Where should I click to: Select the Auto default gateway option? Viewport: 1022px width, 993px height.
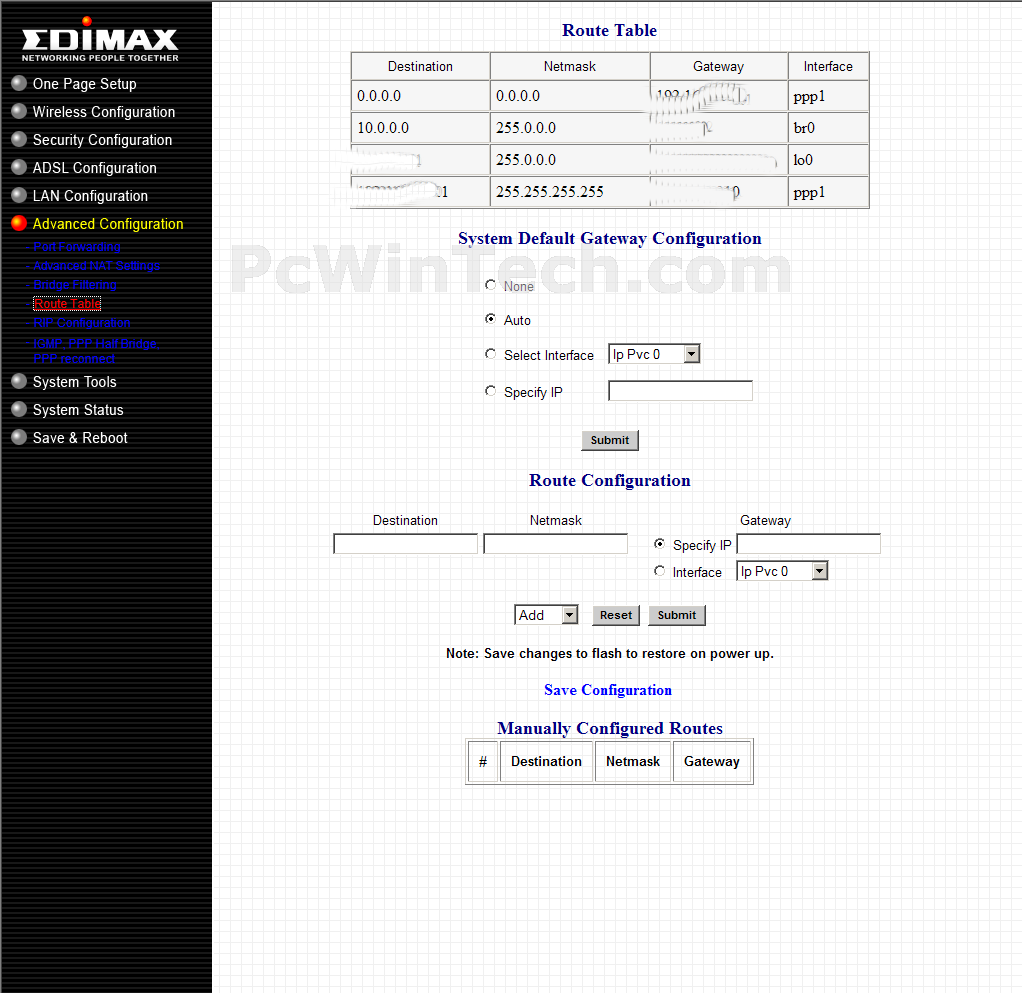pos(491,319)
